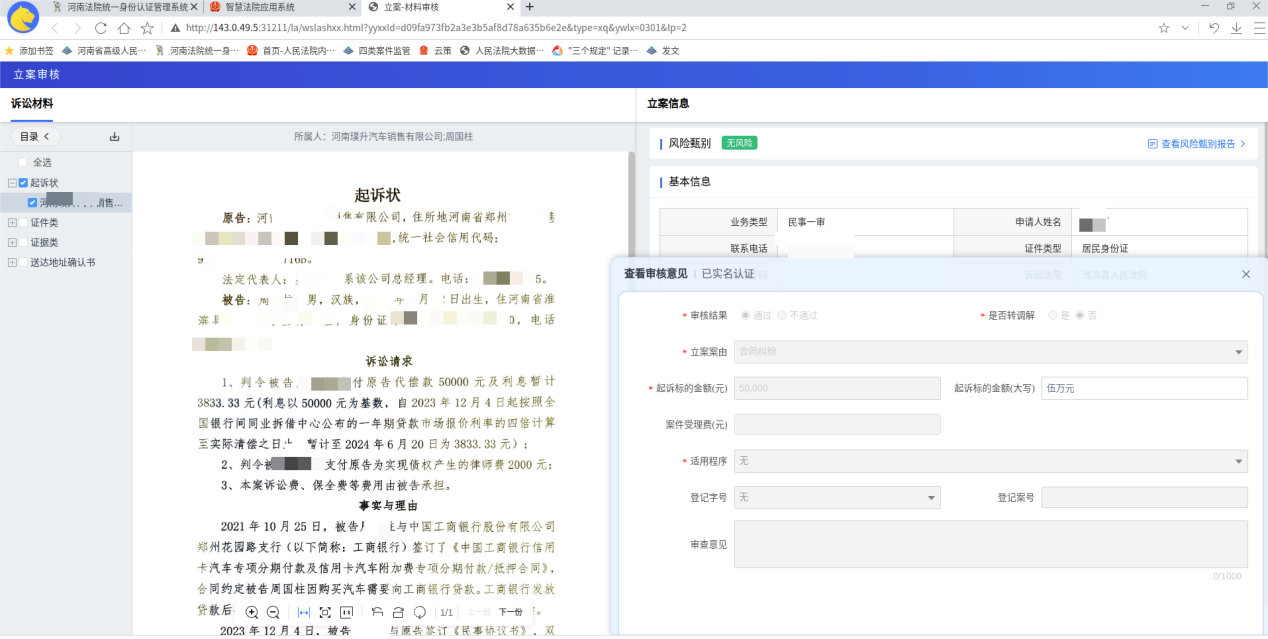Open the 四类案件监管 bookmark
Viewport: 1268px width, 639px height.
point(376,51)
